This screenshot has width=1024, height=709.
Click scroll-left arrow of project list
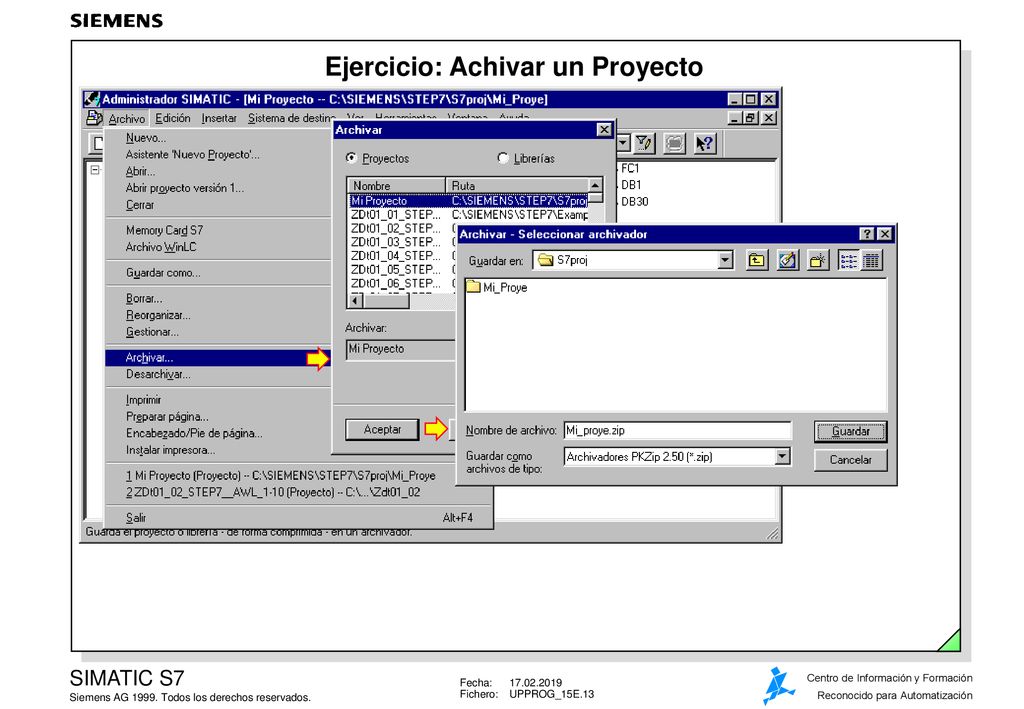pyautogui.click(x=355, y=301)
